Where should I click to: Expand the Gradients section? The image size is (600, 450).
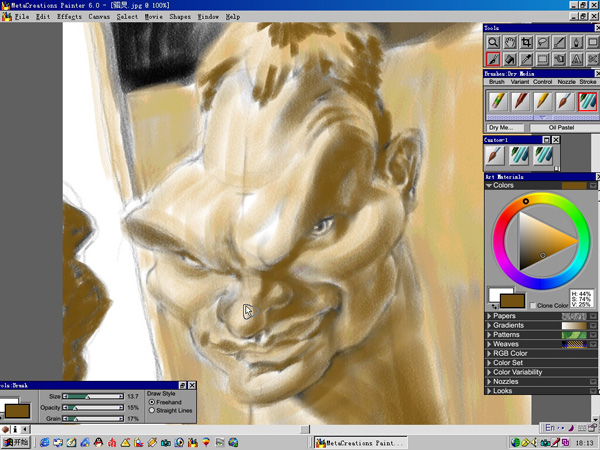[489, 325]
